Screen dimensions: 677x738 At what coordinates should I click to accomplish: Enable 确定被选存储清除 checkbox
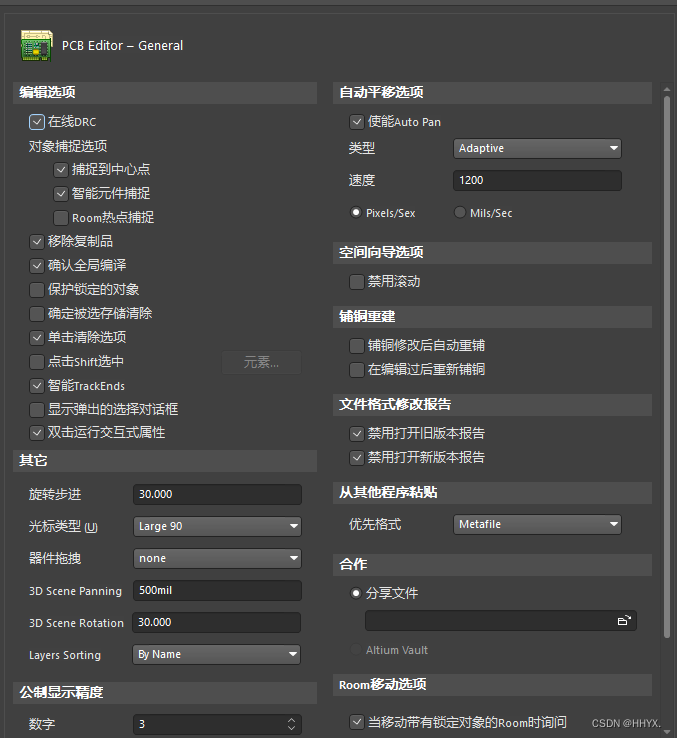(x=37, y=313)
